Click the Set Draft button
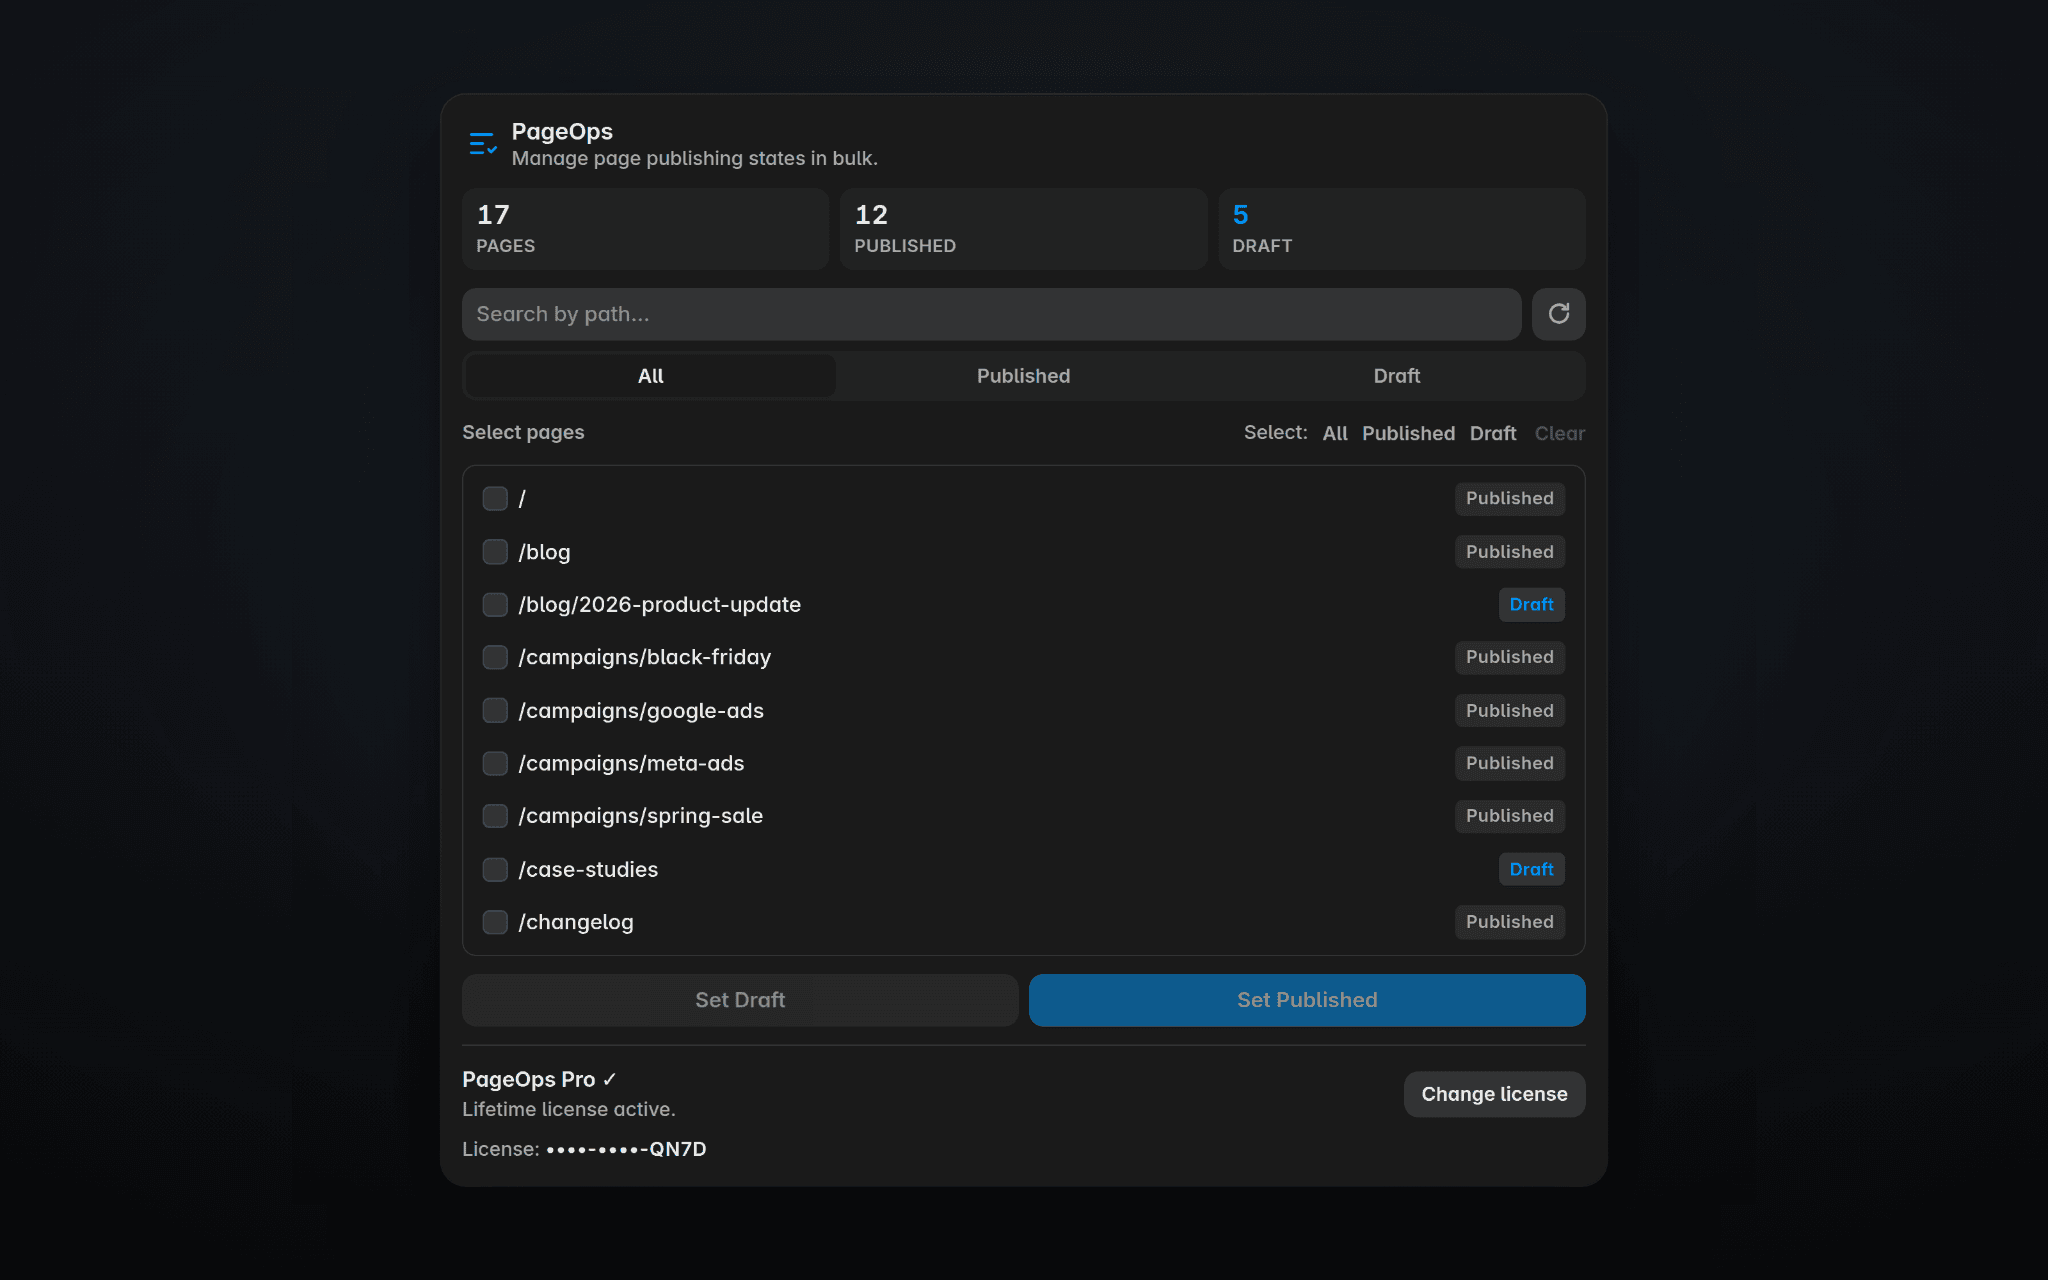 tap(740, 1000)
